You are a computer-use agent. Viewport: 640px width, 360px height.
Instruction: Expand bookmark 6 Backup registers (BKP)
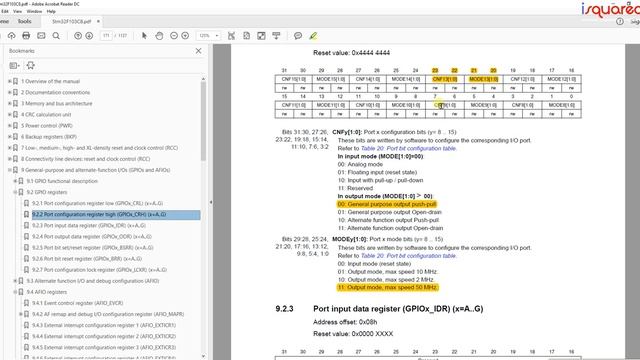pos(9,137)
